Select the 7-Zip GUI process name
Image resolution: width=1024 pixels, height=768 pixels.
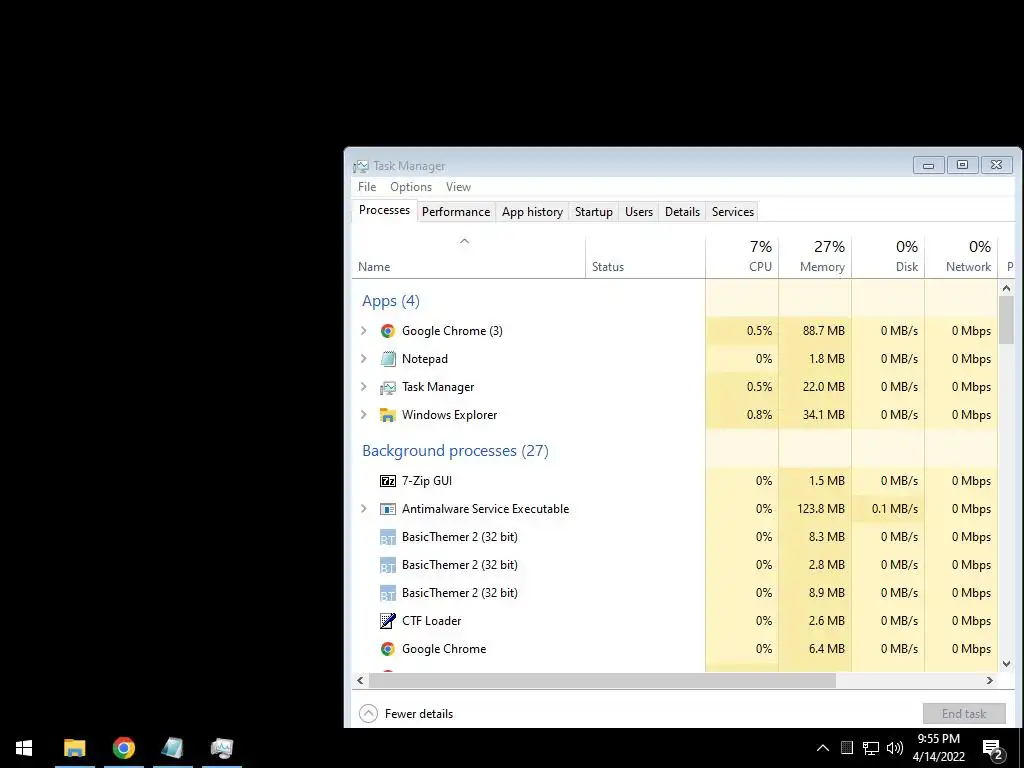pos(427,481)
